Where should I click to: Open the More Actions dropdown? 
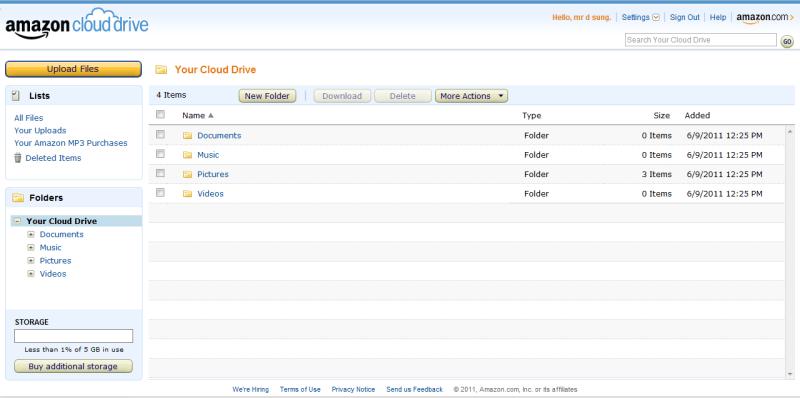[471, 96]
